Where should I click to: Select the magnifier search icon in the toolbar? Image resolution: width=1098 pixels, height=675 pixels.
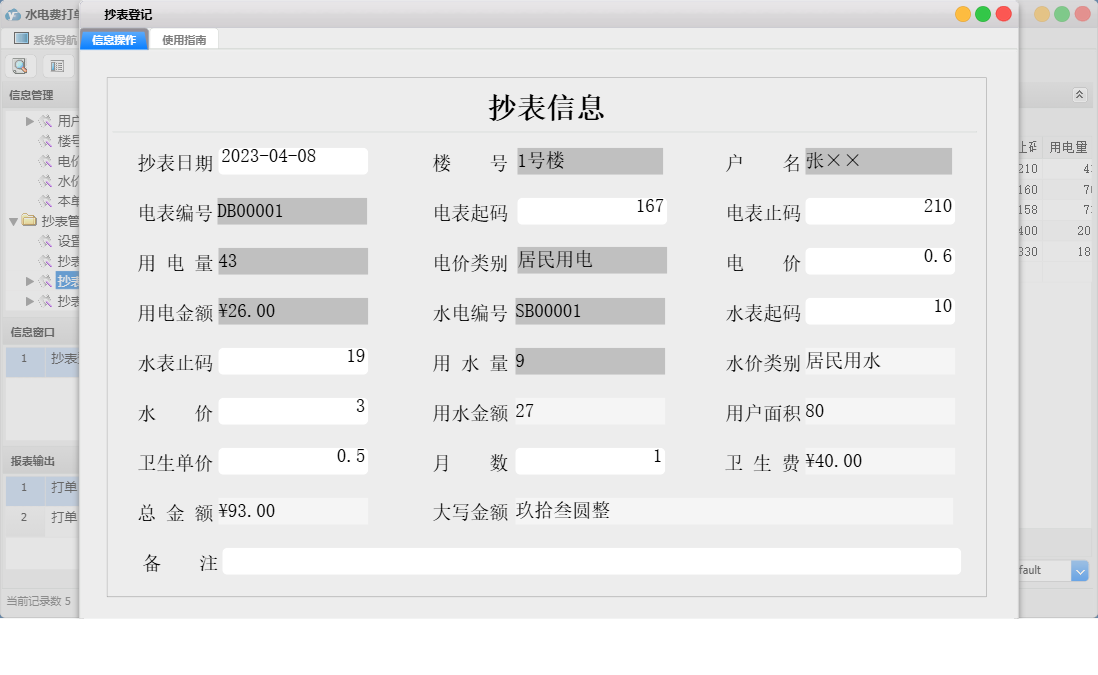click(20, 66)
